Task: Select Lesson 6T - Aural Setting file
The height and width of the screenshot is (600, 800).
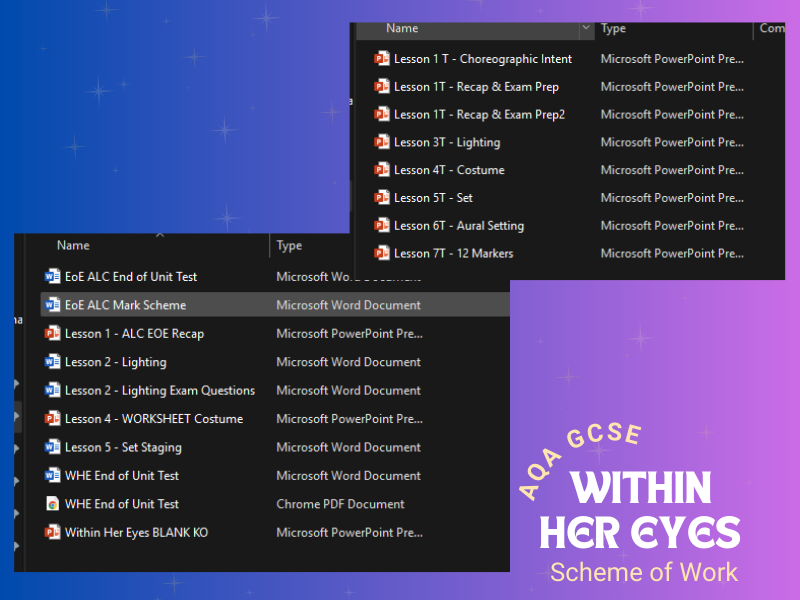Action: coord(458,225)
